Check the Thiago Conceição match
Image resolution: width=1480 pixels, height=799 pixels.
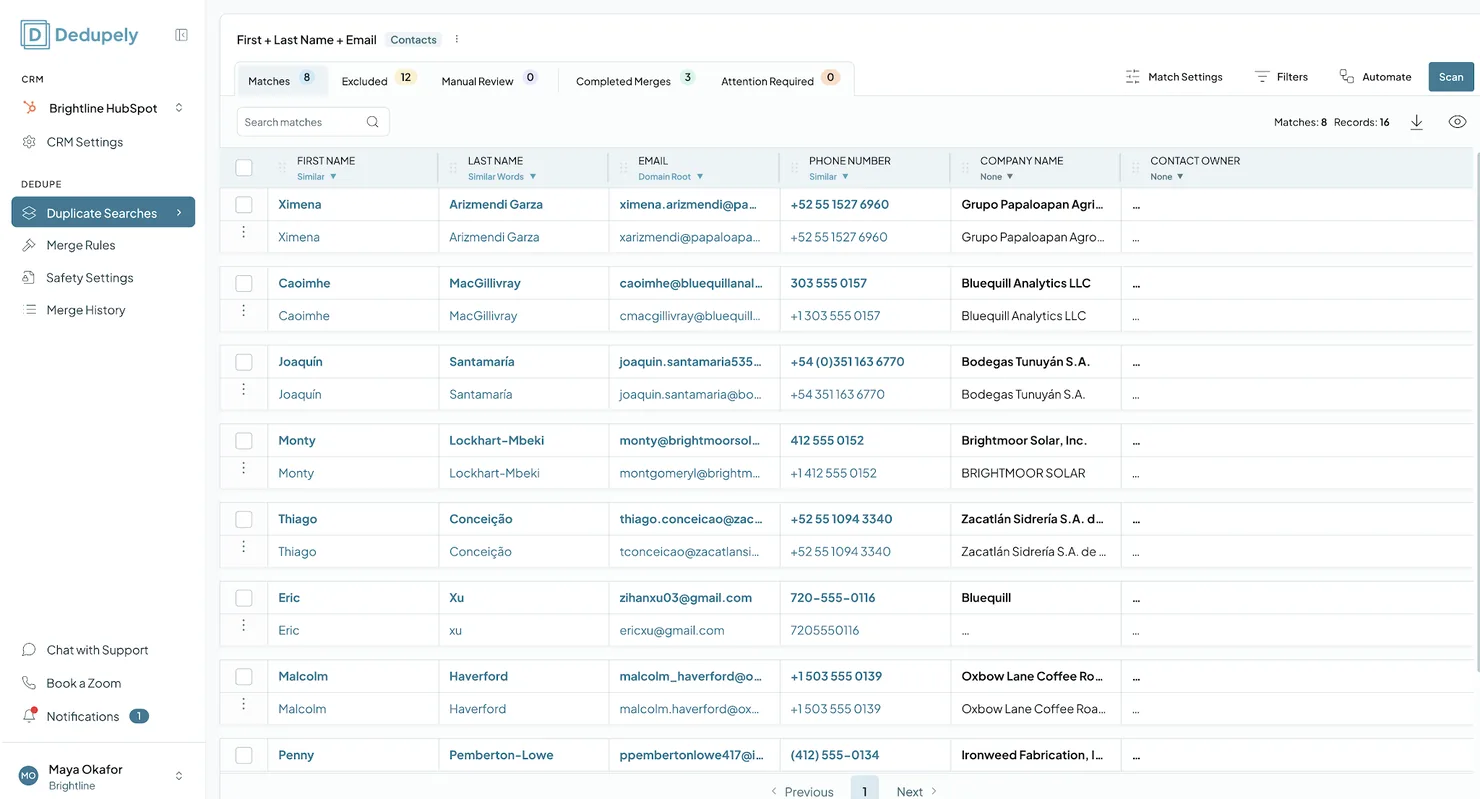tap(244, 519)
